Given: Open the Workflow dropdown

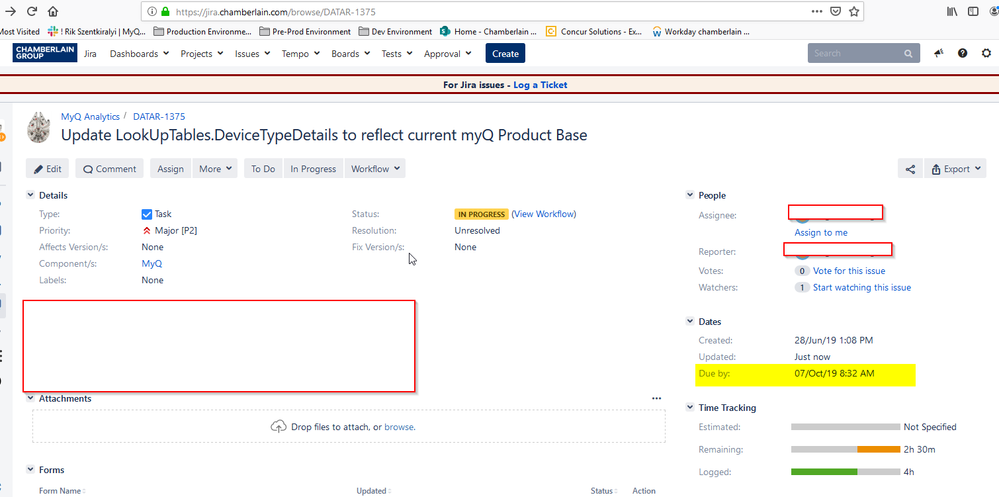Looking at the screenshot, I should pos(375,169).
